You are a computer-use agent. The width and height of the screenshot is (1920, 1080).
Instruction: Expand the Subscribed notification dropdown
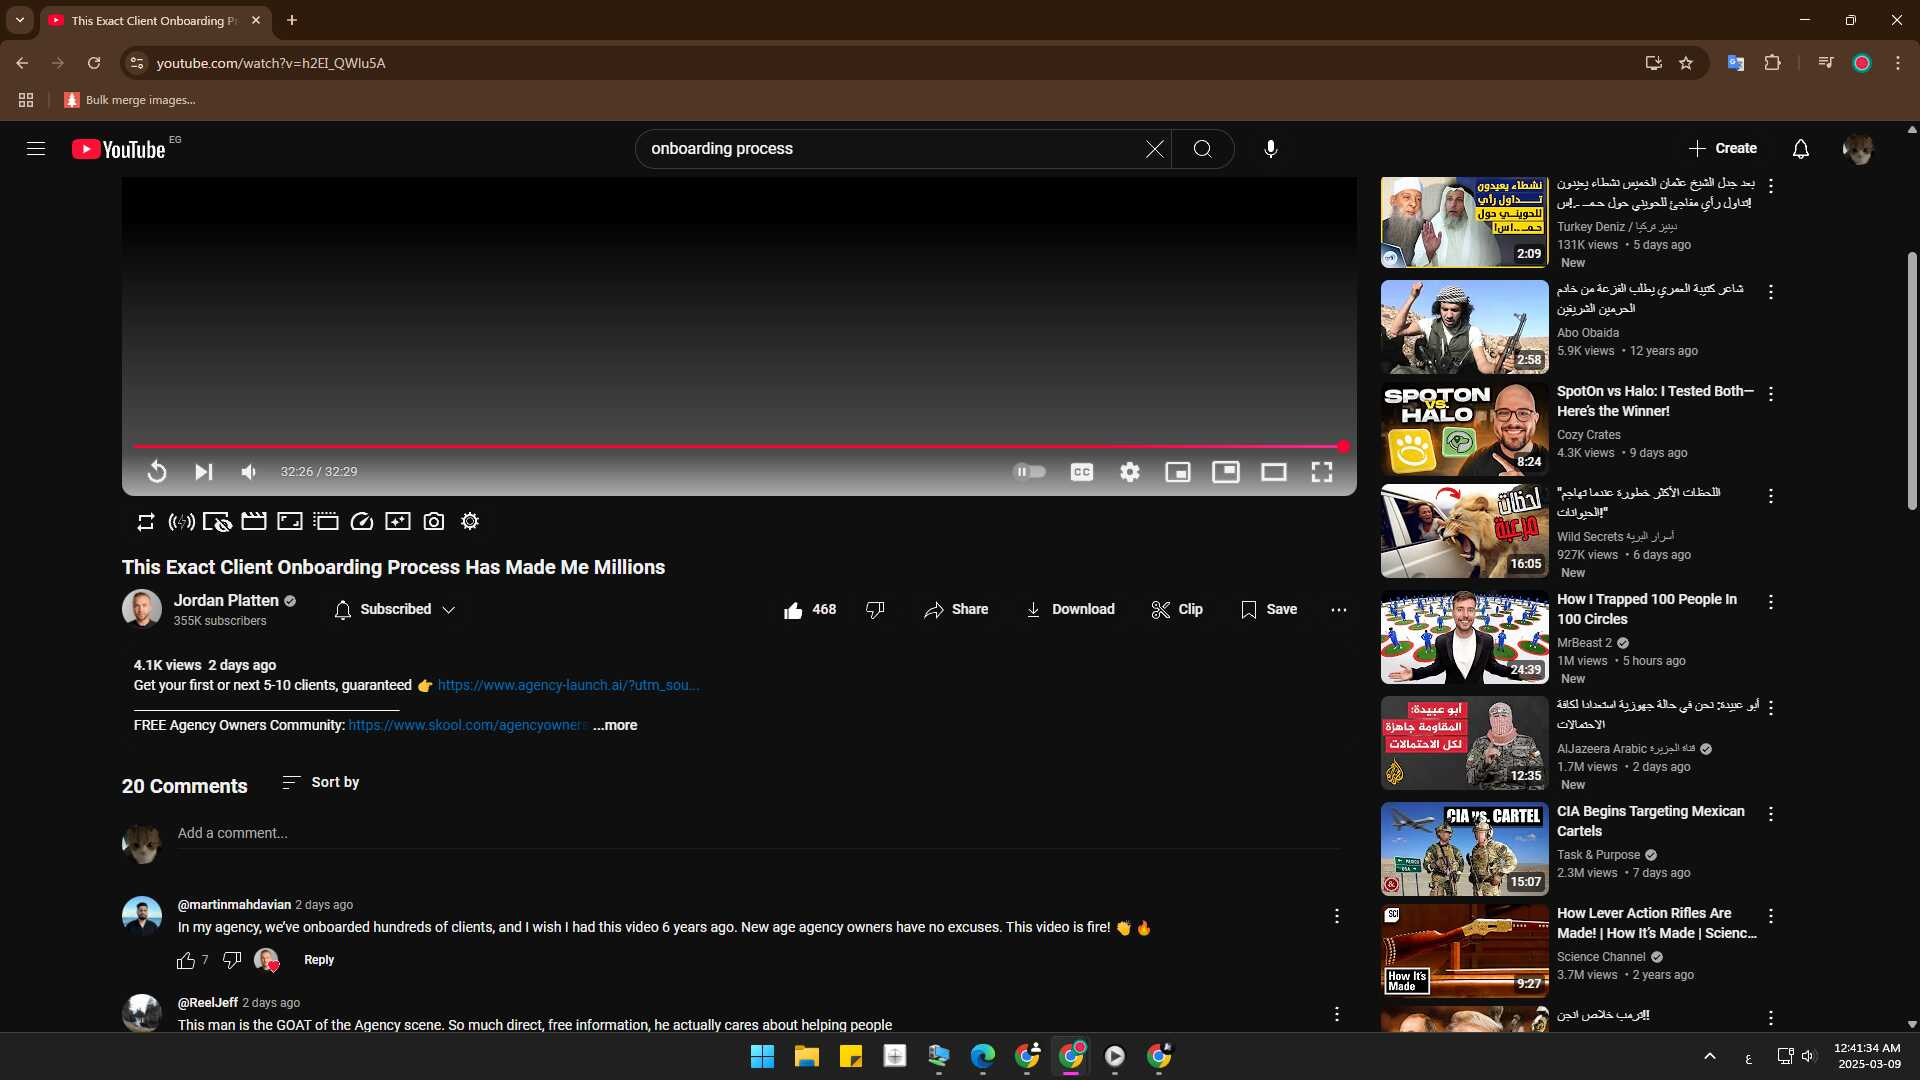tap(396, 610)
